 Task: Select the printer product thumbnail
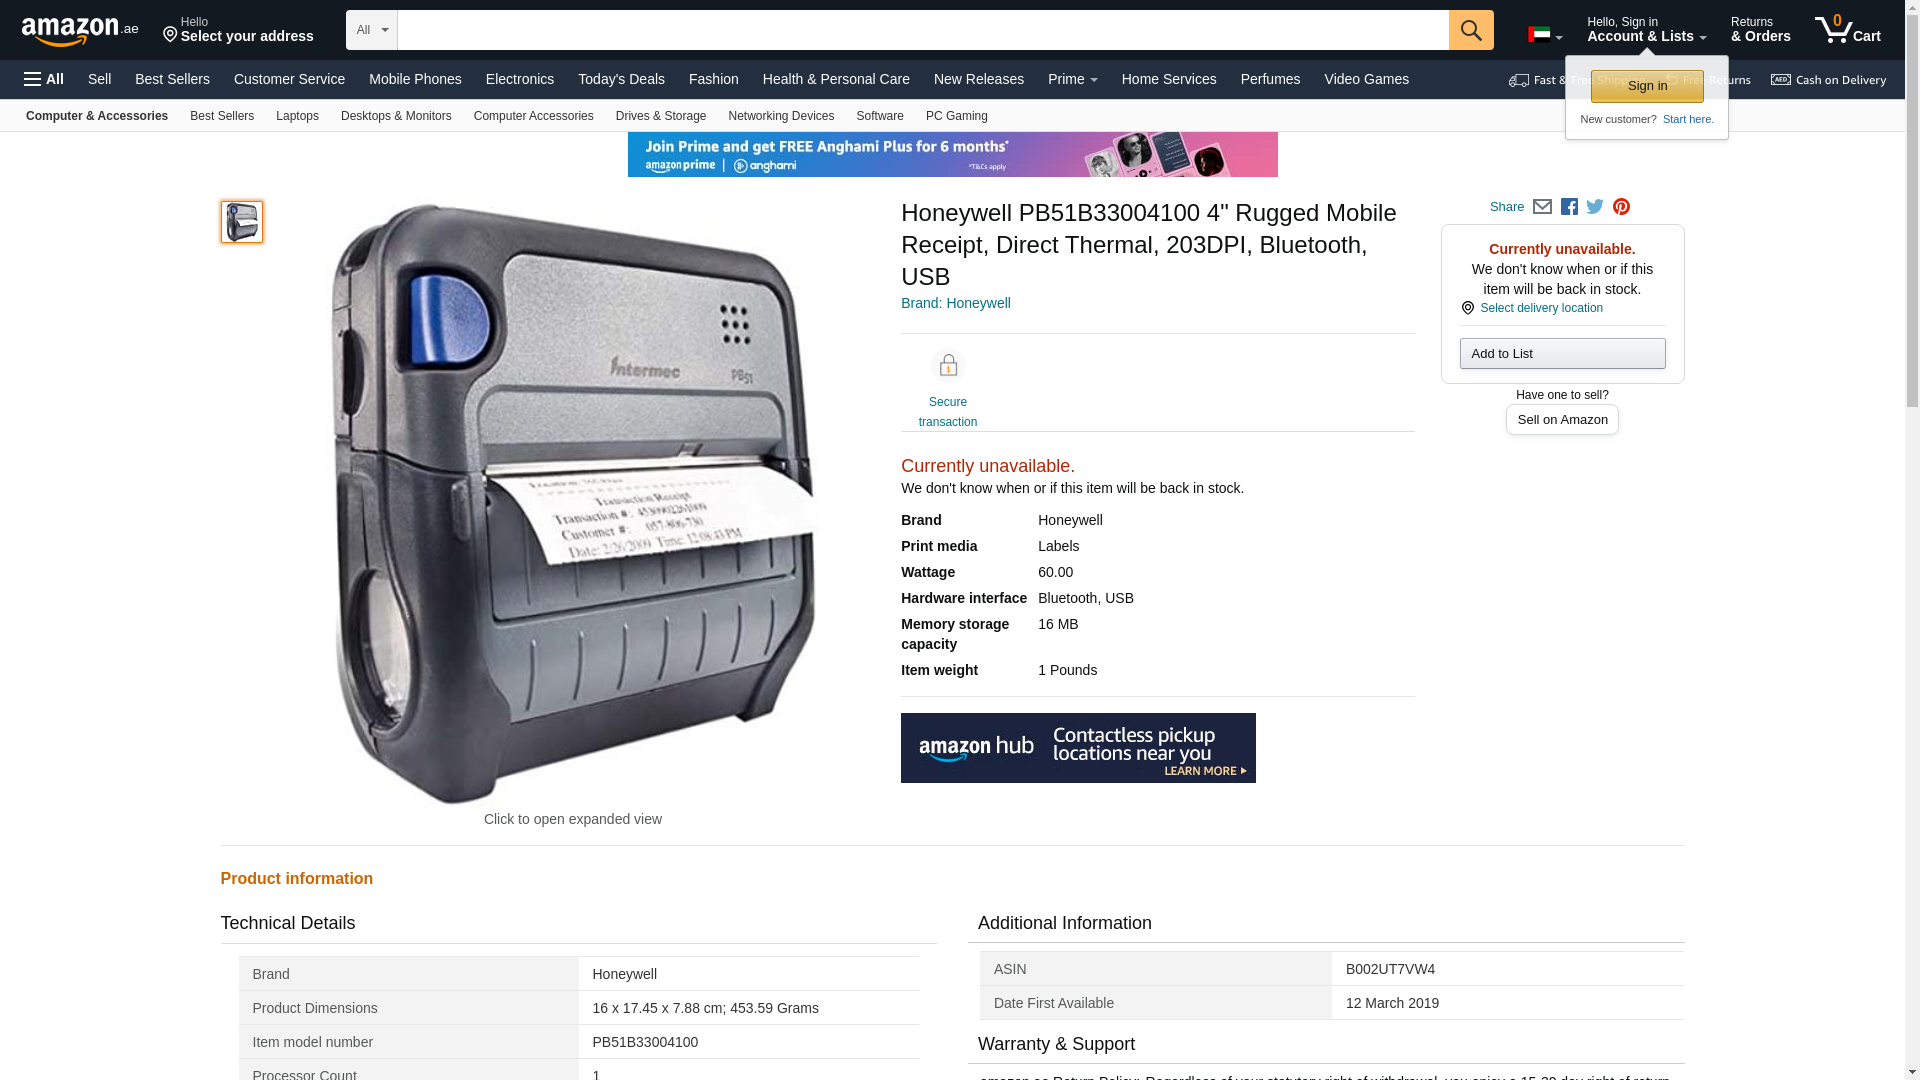(242, 222)
